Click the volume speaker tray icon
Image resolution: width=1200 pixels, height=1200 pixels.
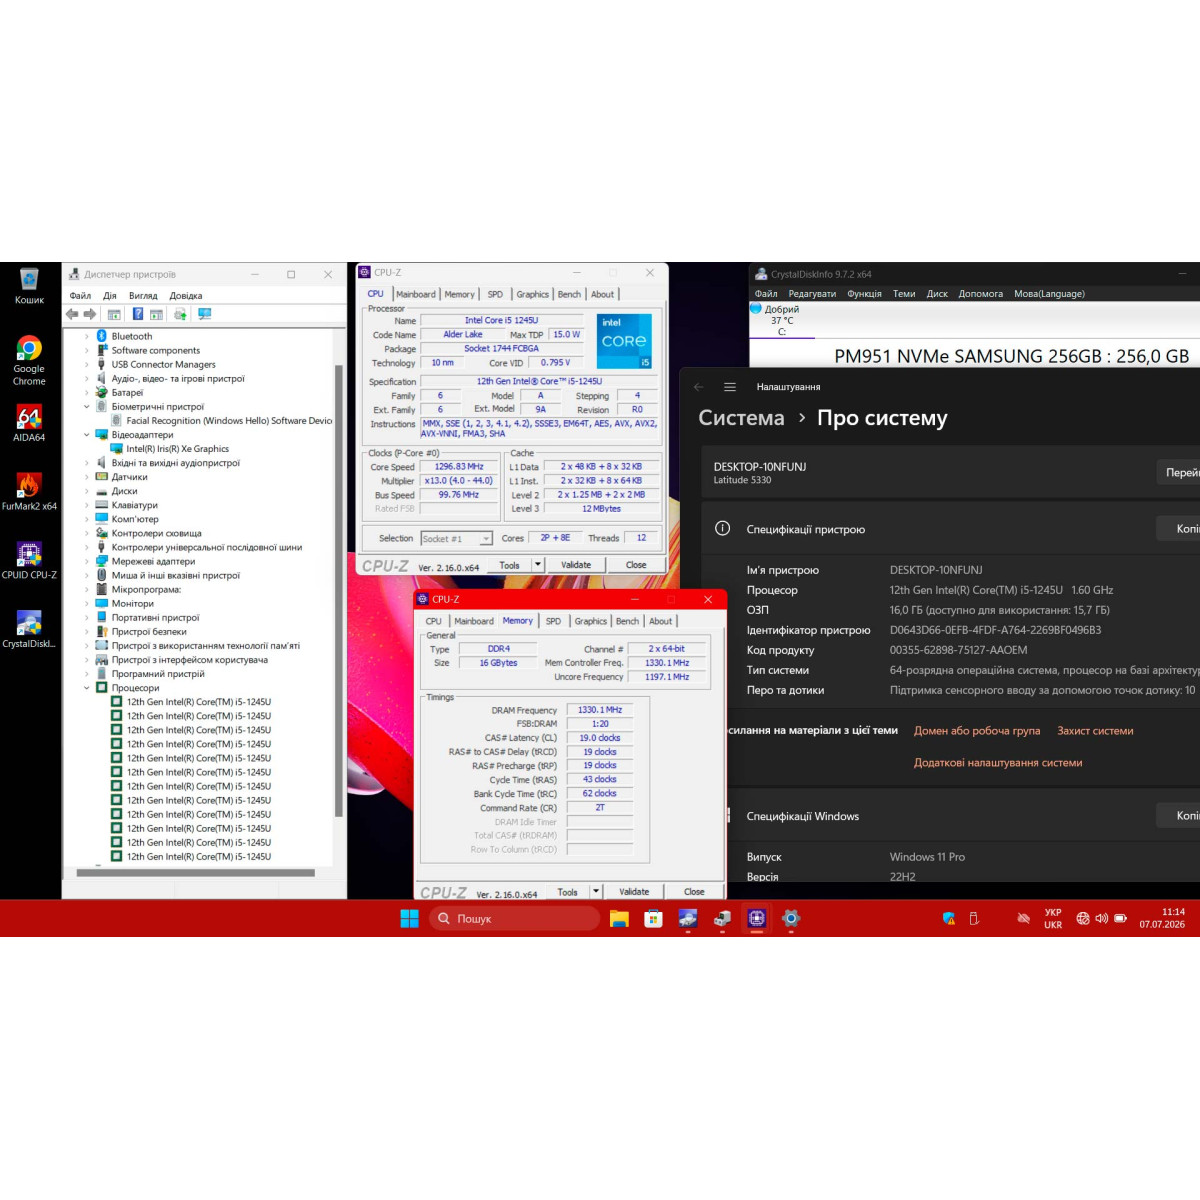(x=1101, y=918)
